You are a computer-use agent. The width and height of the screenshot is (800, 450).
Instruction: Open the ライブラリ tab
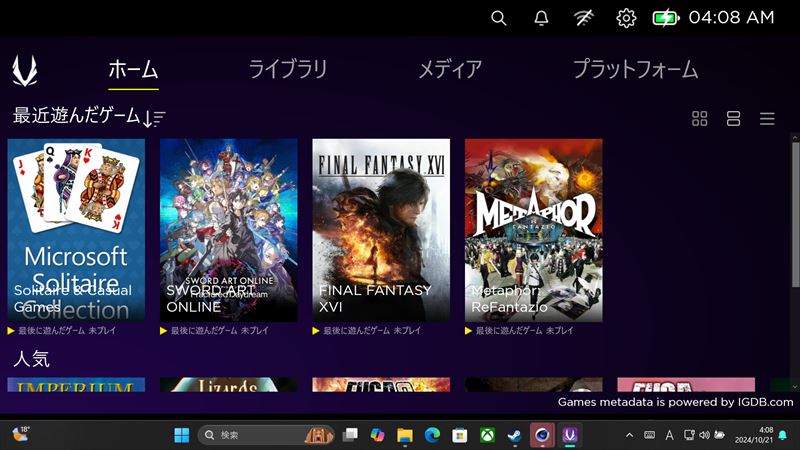coord(288,69)
